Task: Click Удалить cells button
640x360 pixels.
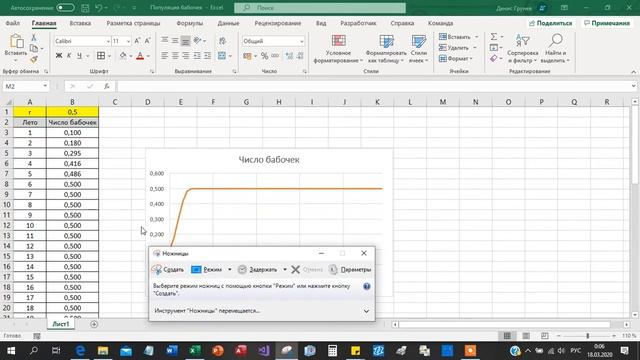Action: [454, 48]
